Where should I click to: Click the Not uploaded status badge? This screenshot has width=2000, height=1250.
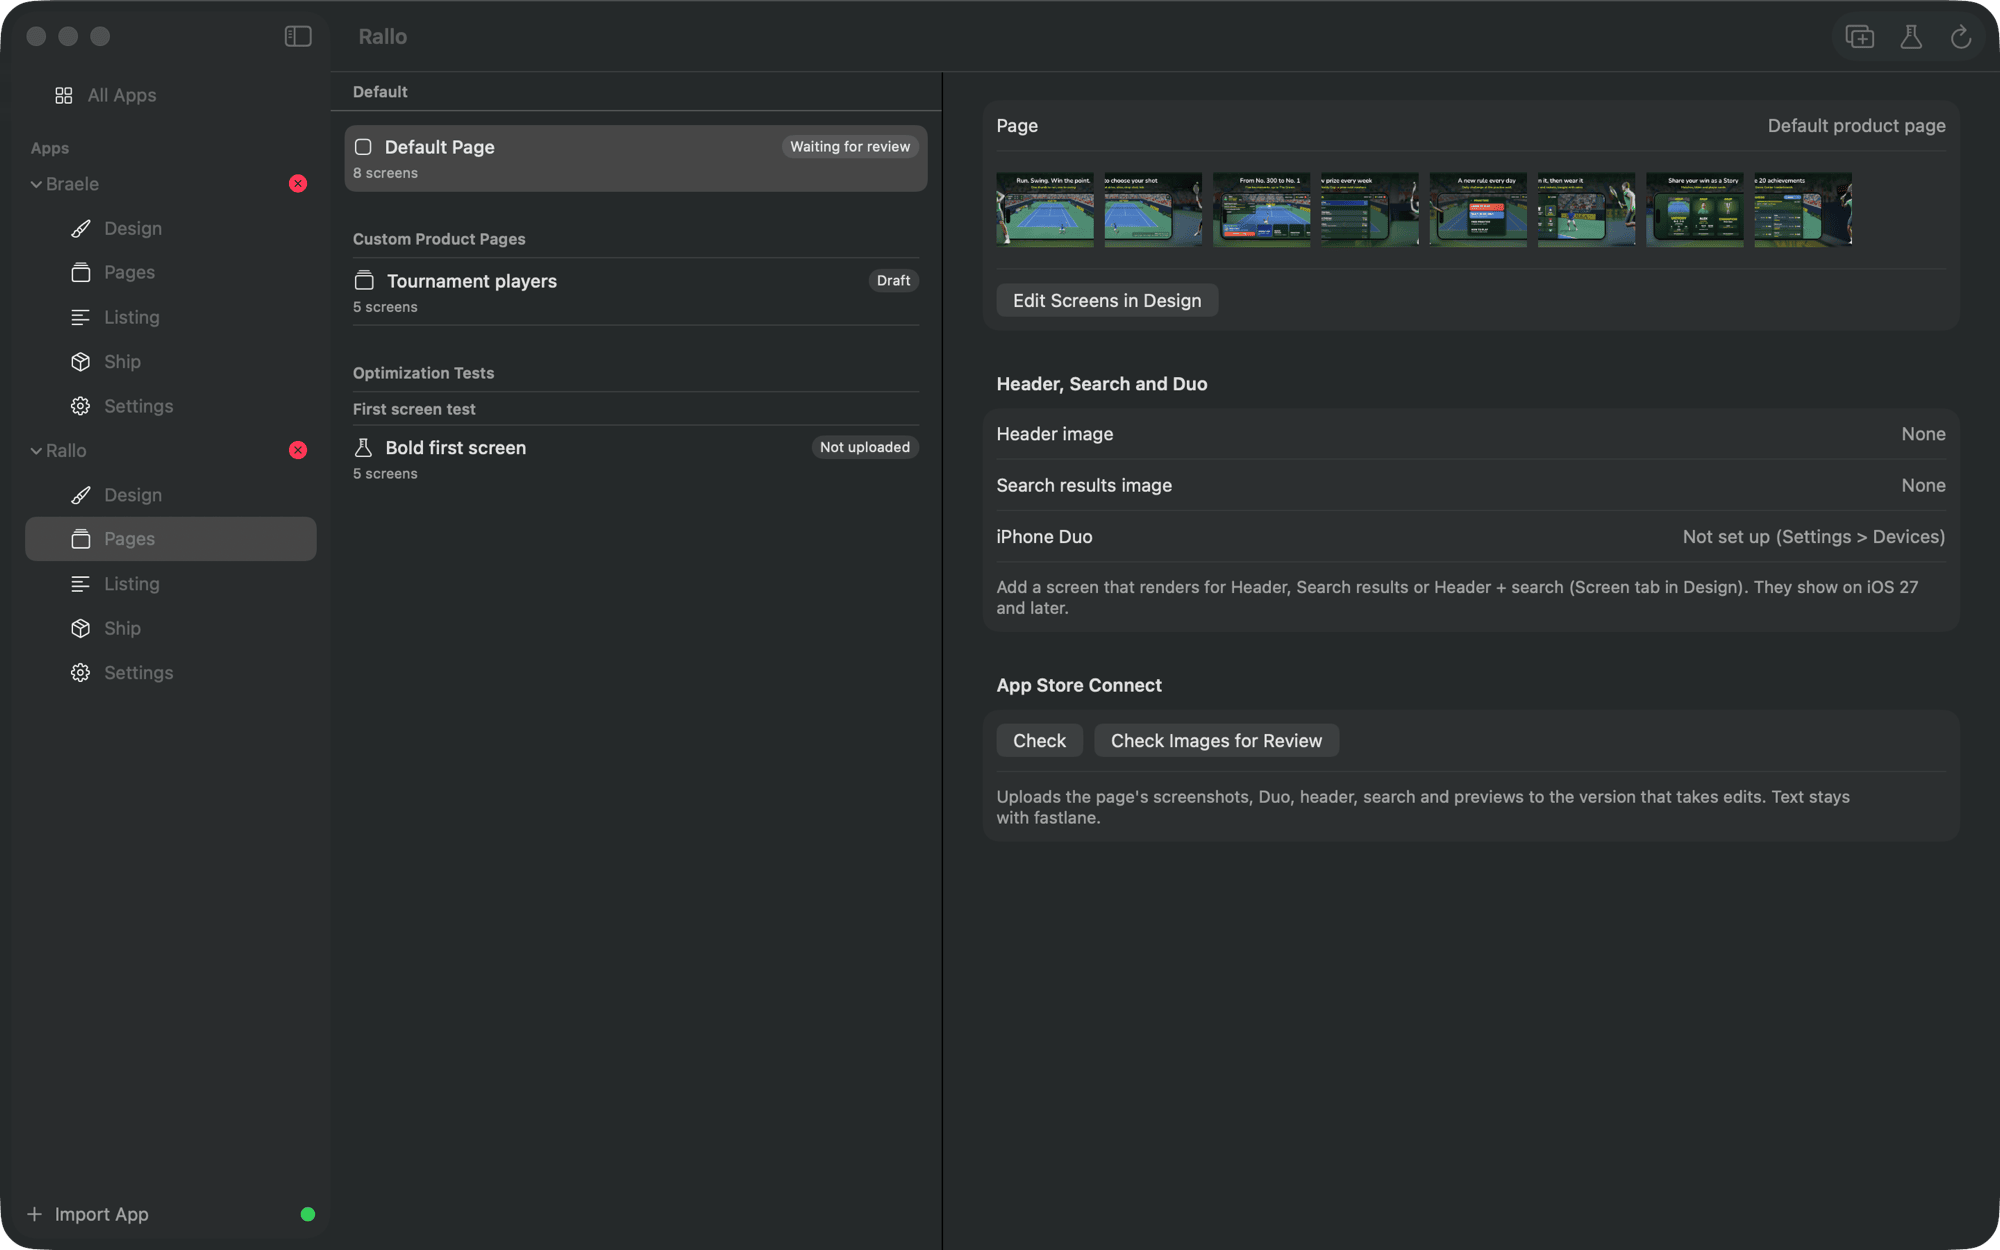(x=865, y=447)
